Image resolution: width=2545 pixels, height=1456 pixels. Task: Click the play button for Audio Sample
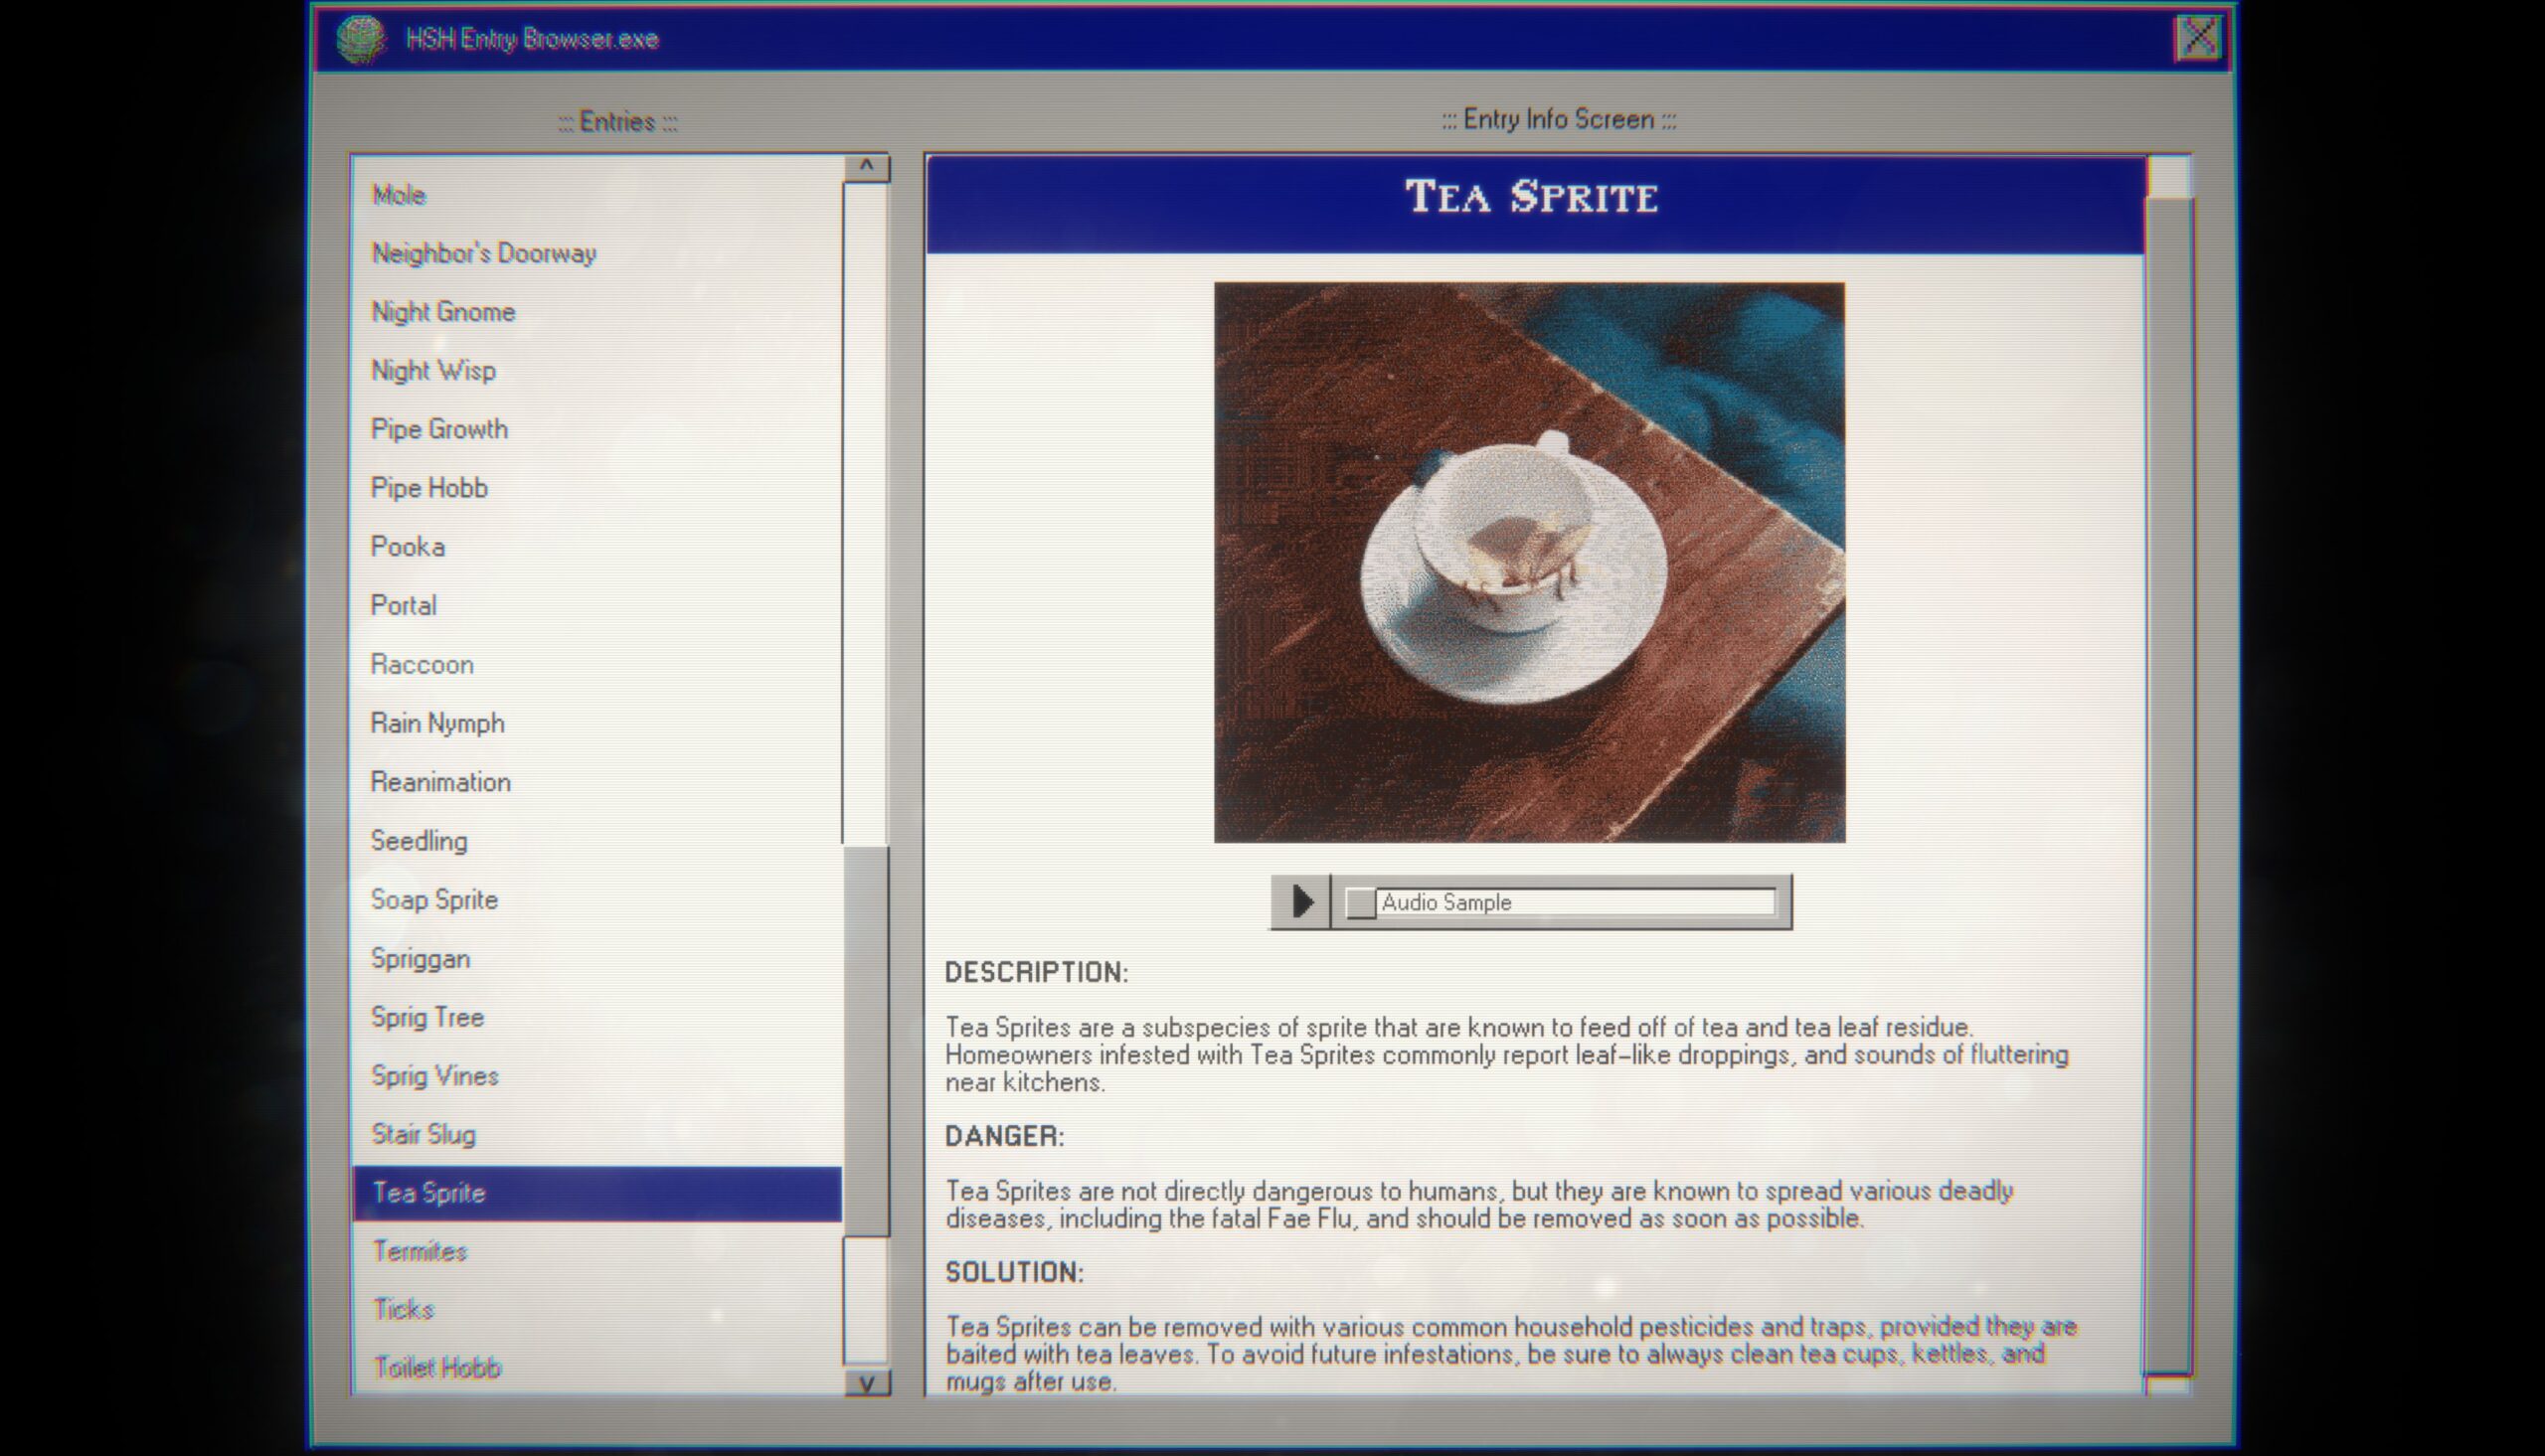(x=1300, y=900)
